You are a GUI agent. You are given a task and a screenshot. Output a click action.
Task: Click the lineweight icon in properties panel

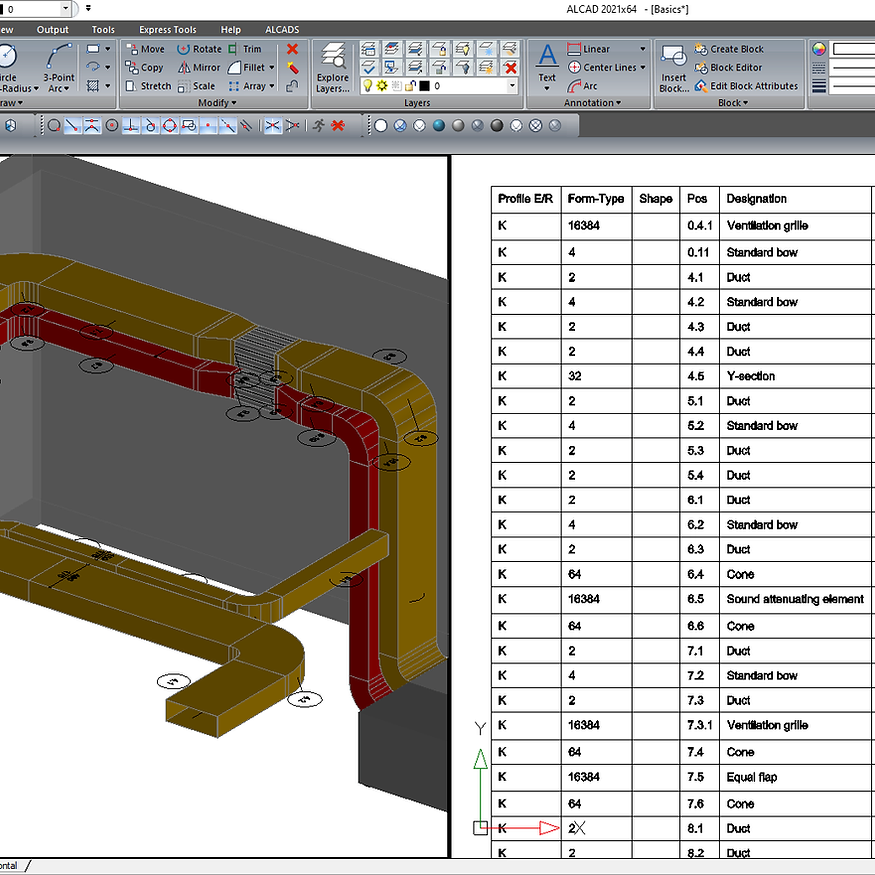pos(819,86)
